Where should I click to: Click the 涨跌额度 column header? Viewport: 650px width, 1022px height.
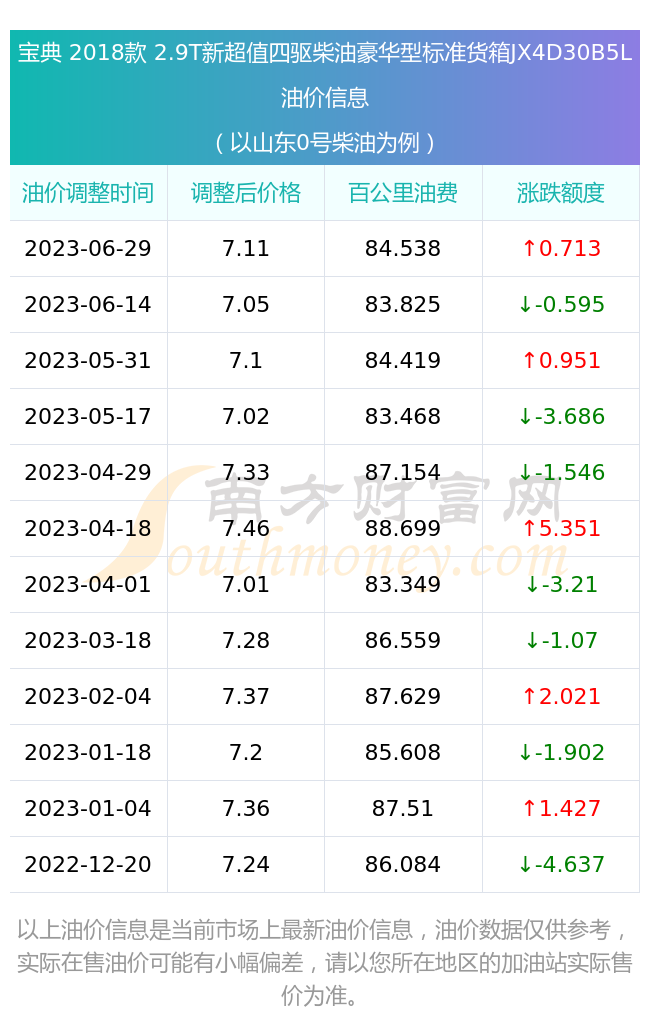[561, 193]
